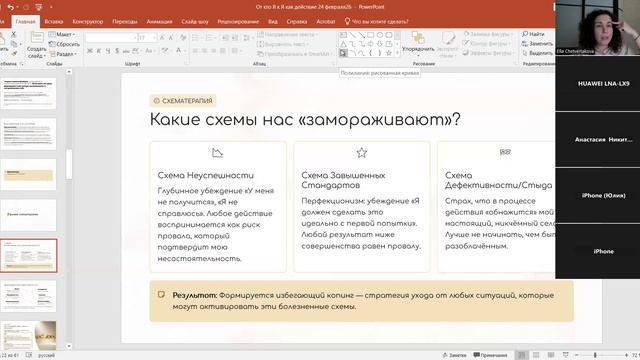Toggle italic with the К button
640x360 pixels.
[x=99, y=51]
